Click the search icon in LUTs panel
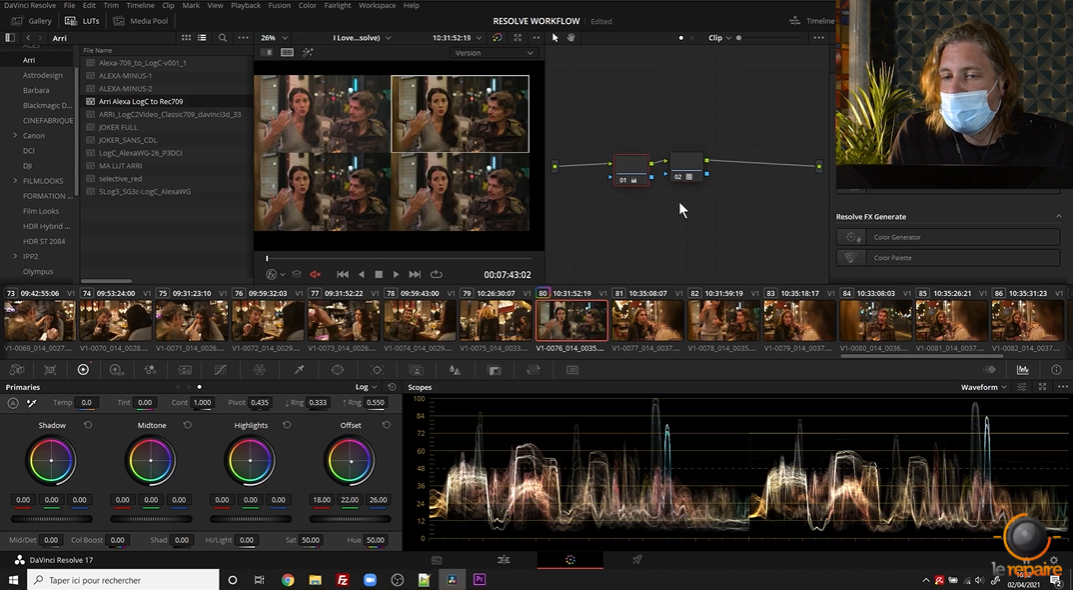The height and width of the screenshot is (591, 1073). pos(222,38)
